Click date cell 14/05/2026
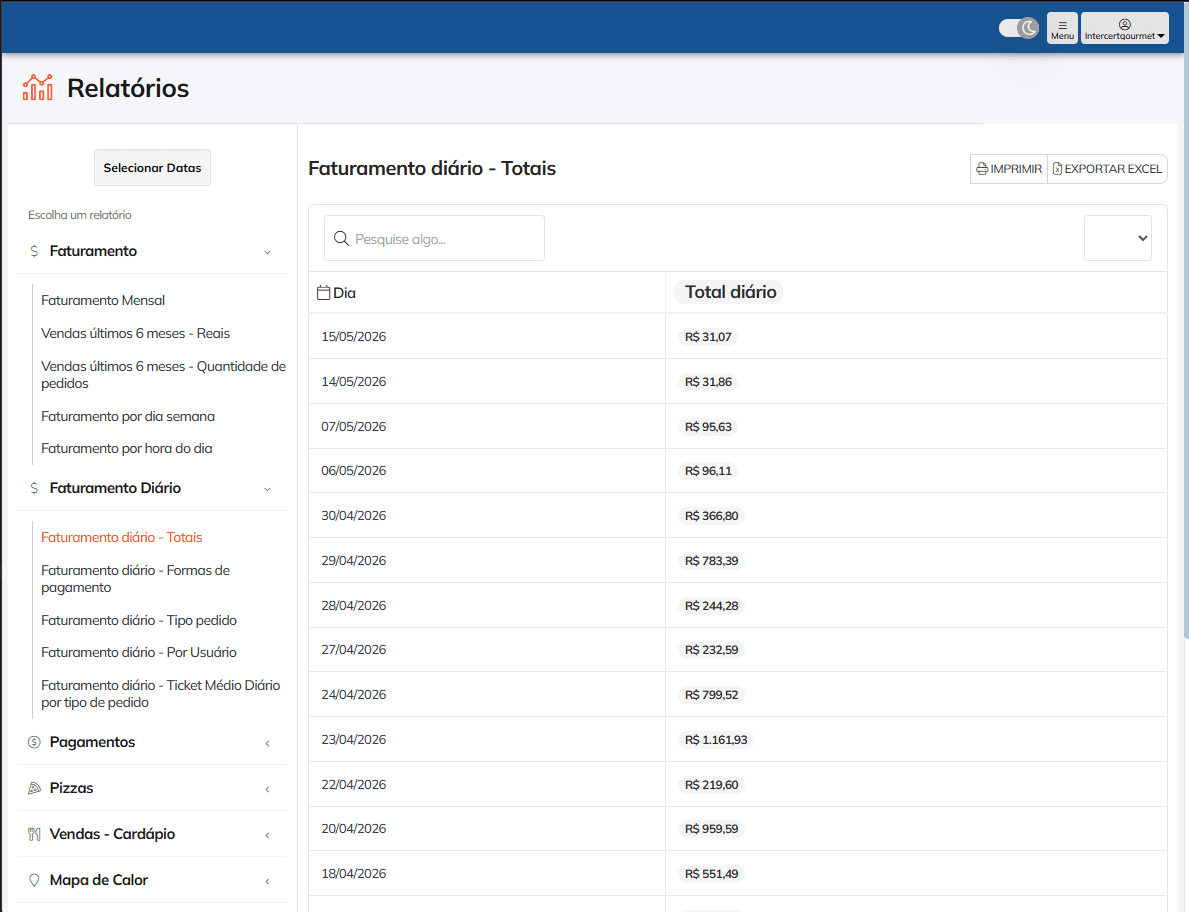Screen dimensions: 1189x912 click(353, 381)
